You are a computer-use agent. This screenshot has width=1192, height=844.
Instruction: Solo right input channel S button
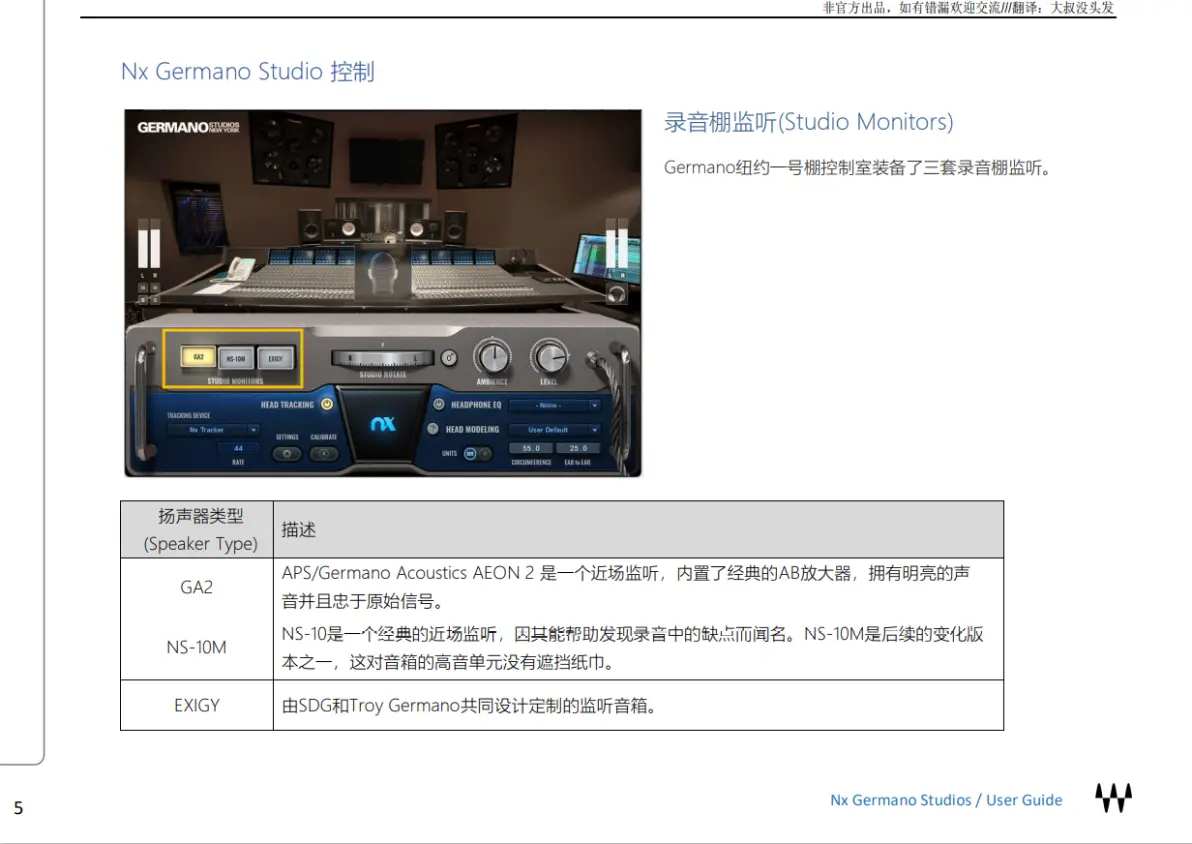click(x=155, y=300)
